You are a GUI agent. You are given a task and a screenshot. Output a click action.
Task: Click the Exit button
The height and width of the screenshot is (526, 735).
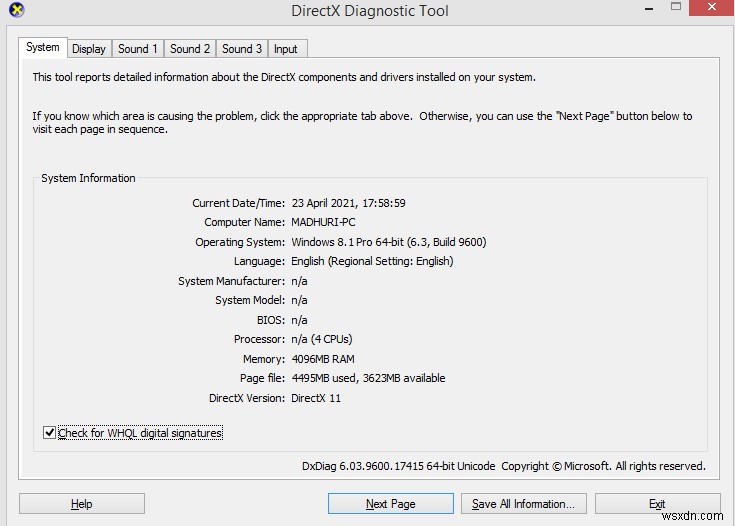657,503
